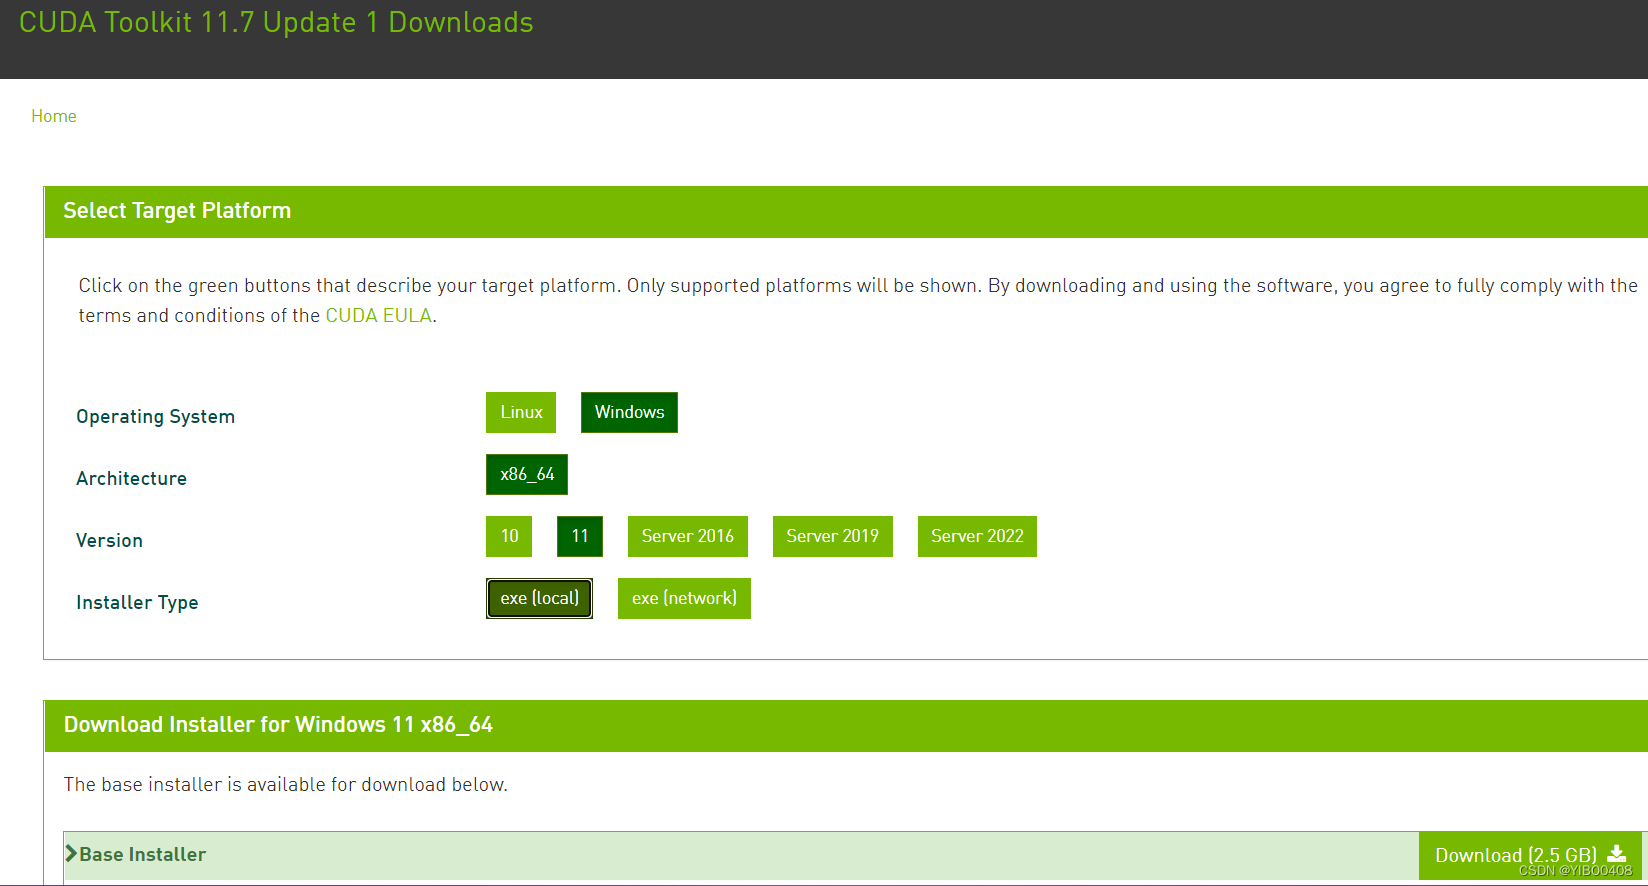Open the CUDA EULA link
1648x886 pixels.
[378, 315]
